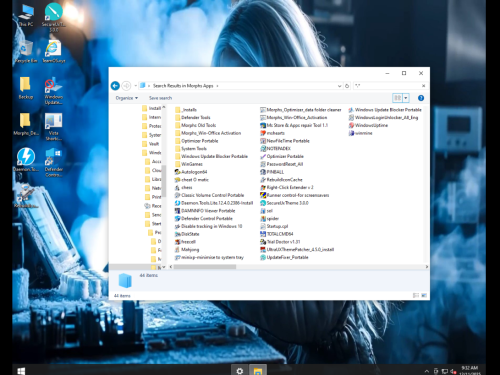Select Runner control for screensavers item
Viewport: 500px width, 375px height.
click(295, 195)
